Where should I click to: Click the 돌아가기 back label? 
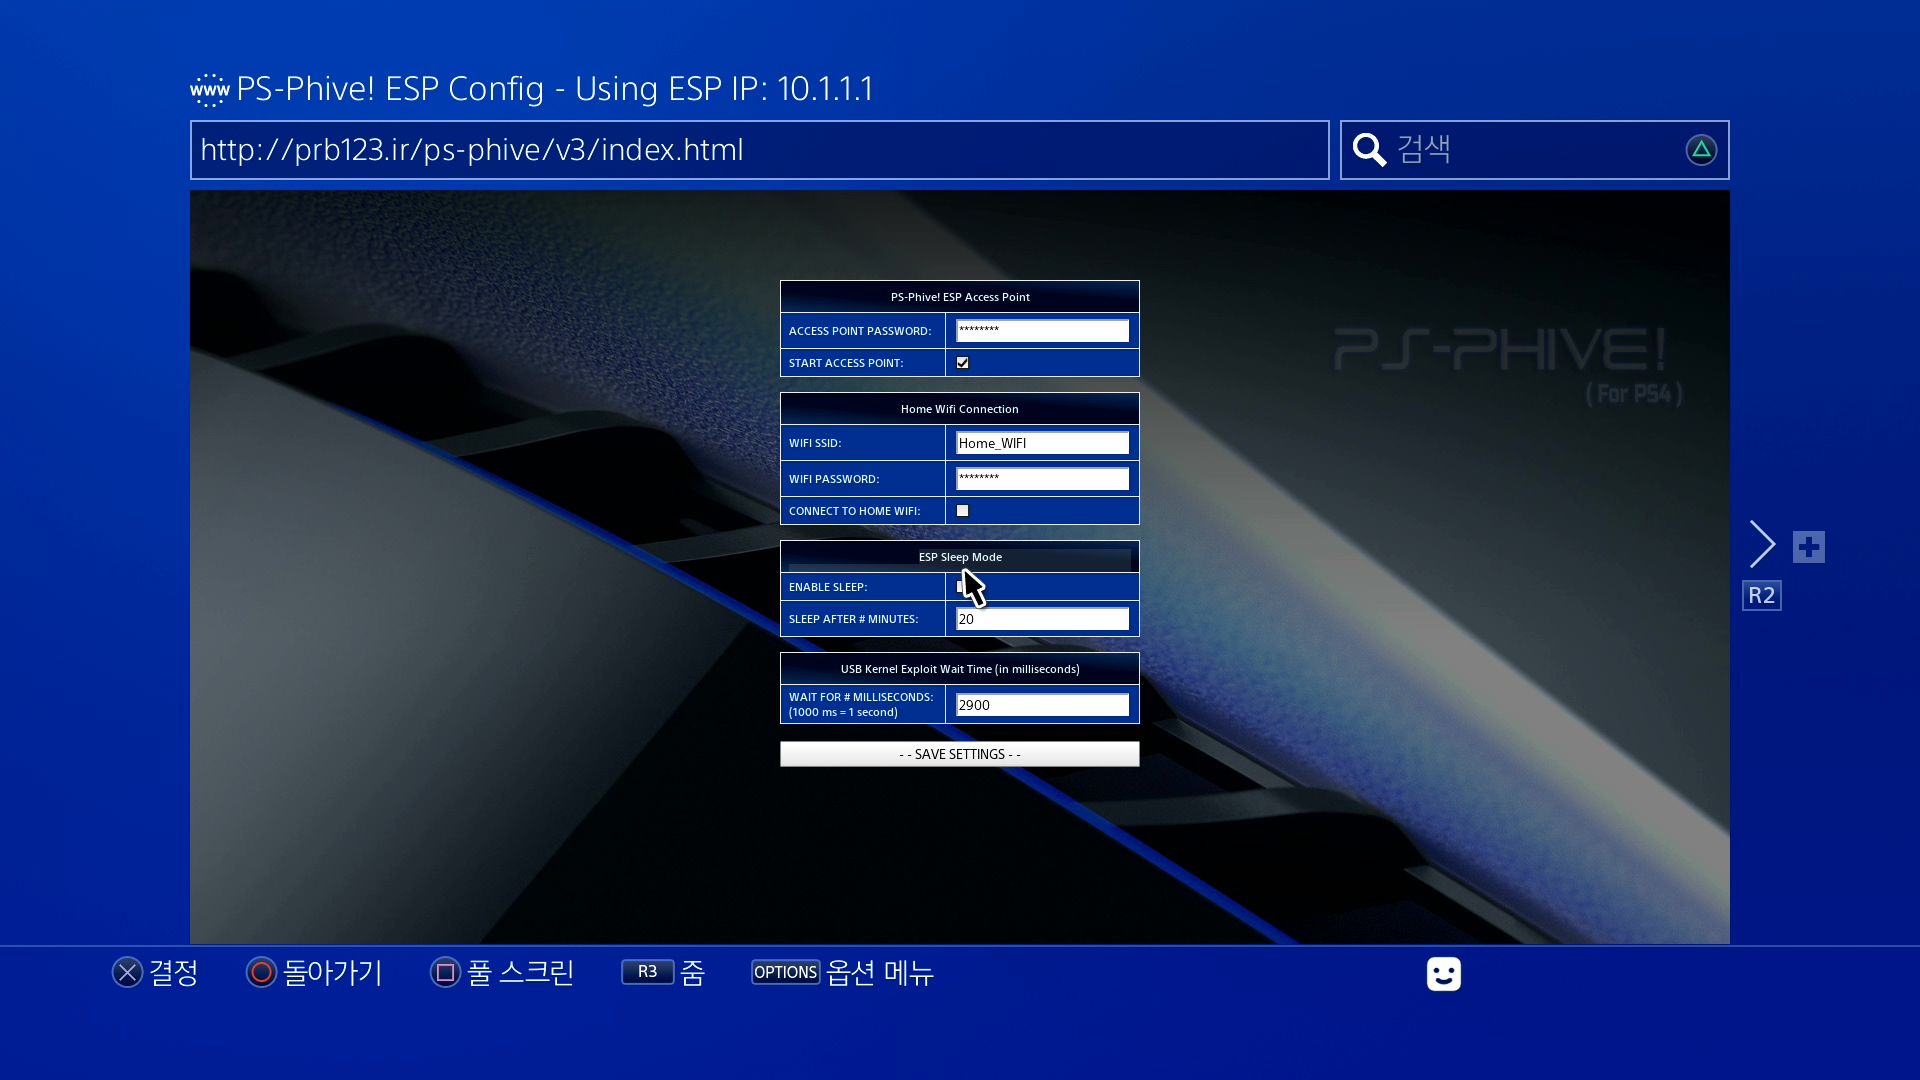(x=333, y=972)
